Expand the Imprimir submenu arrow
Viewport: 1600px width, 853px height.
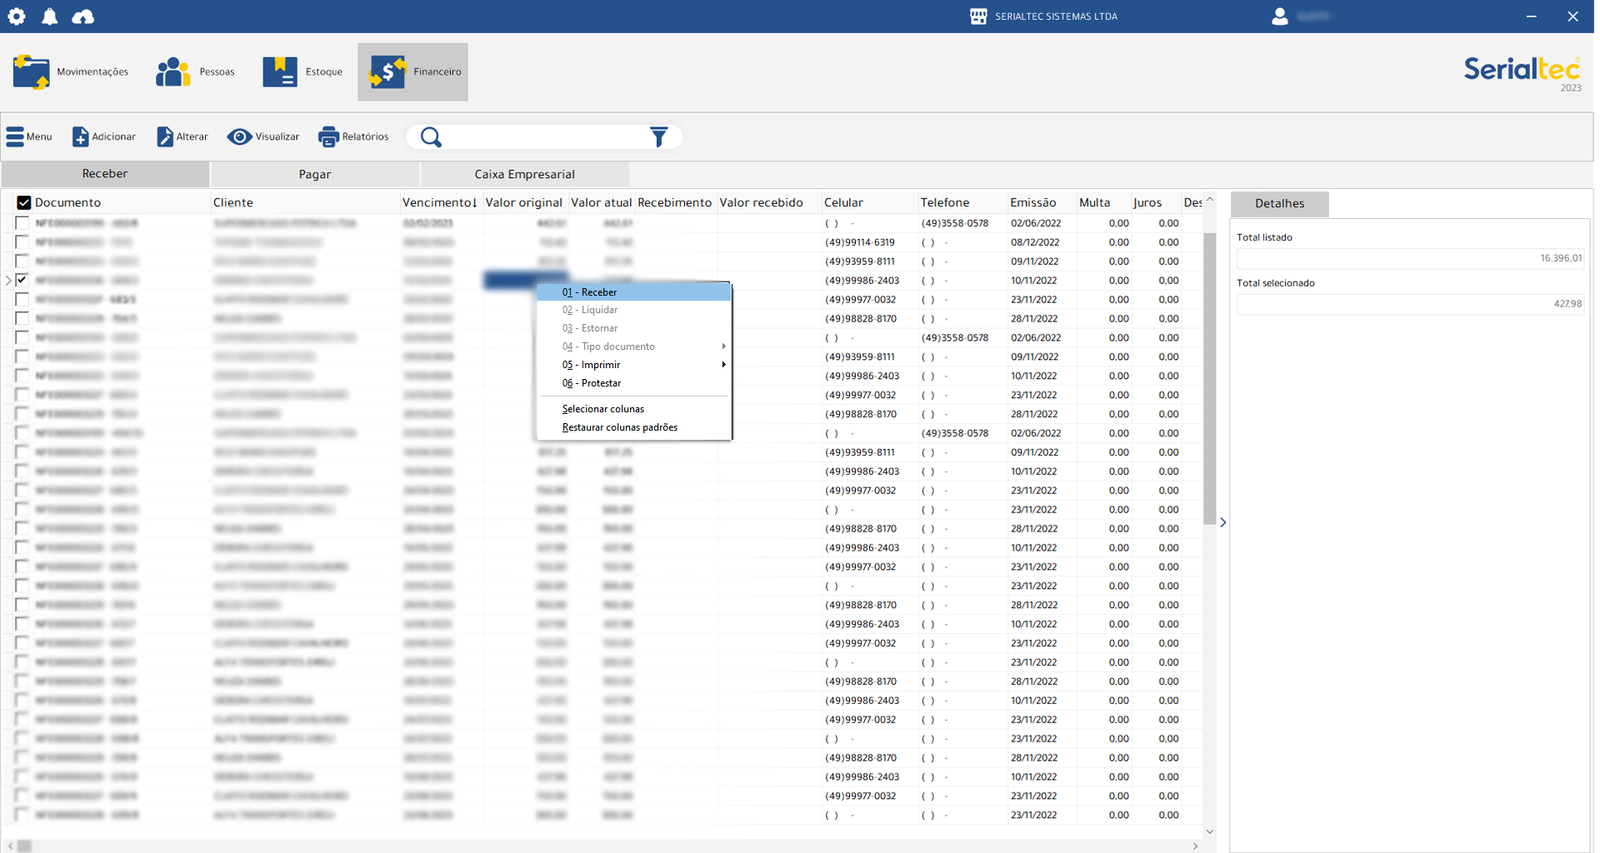(x=723, y=365)
